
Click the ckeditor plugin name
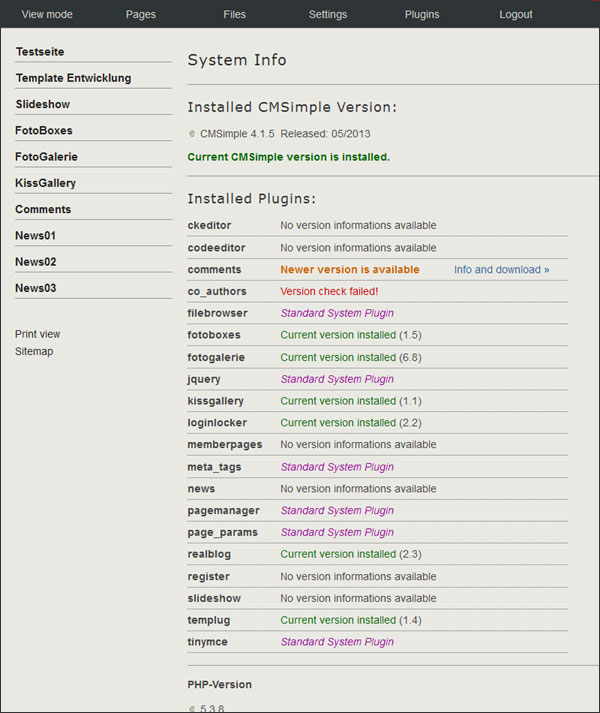(x=209, y=226)
